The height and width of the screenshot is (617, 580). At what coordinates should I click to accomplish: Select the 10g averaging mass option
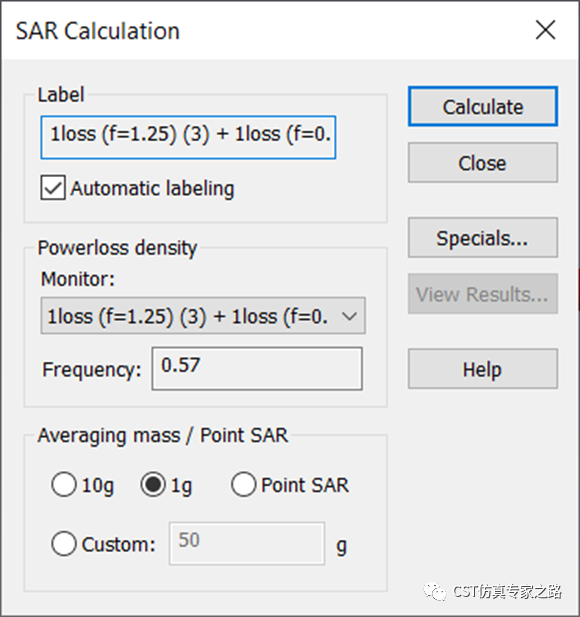coord(64,484)
